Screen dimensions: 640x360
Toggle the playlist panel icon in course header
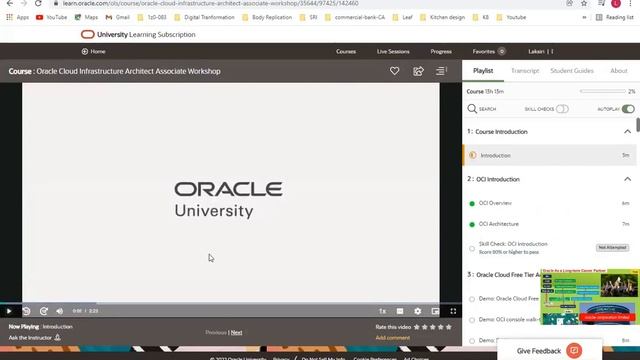tap(441, 71)
